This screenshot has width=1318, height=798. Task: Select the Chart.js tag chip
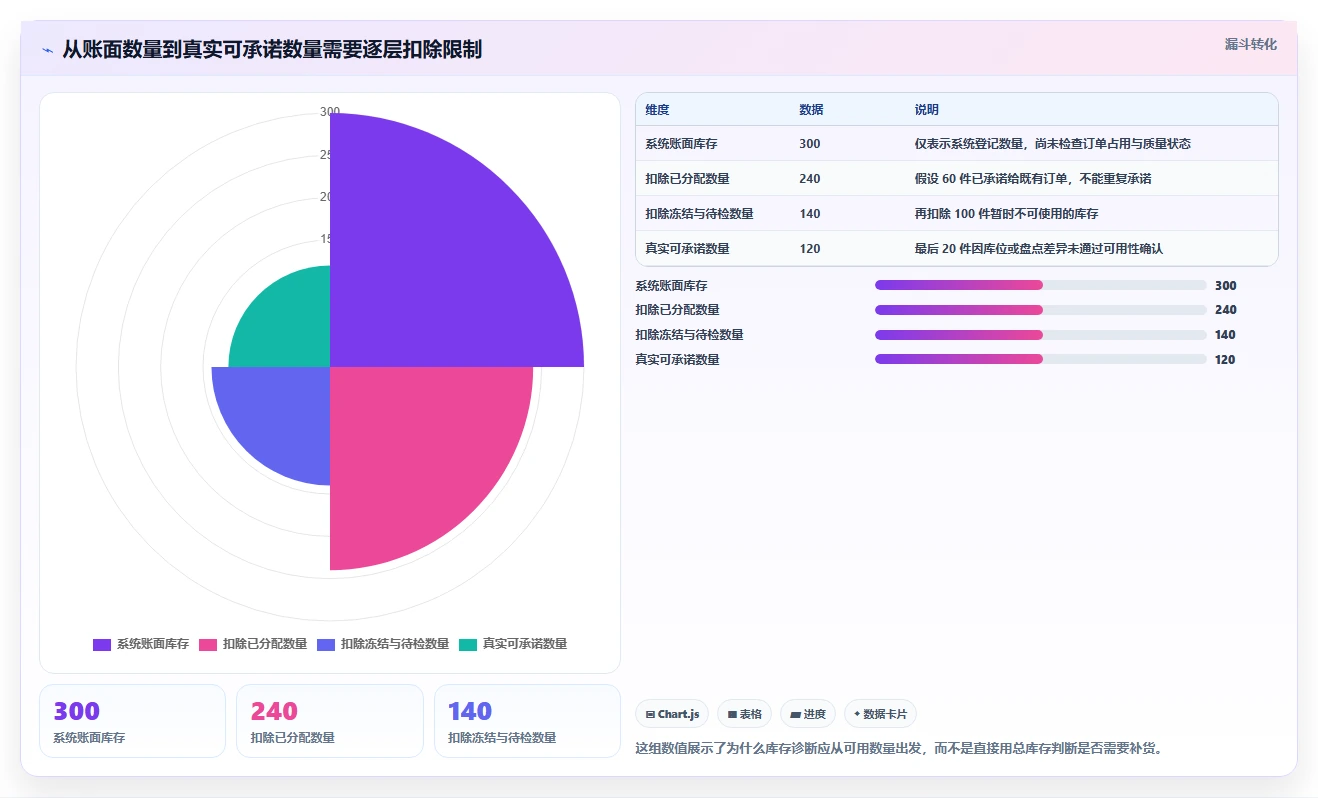point(672,714)
